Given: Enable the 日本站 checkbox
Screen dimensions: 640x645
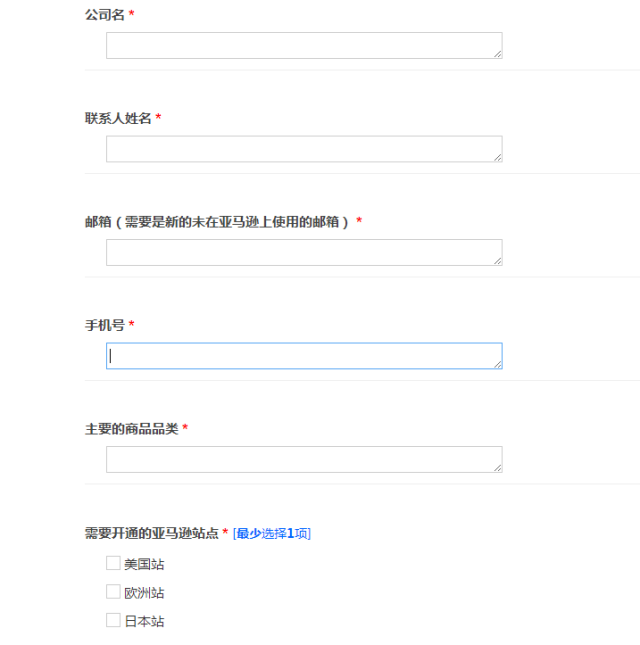Looking at the screenshot, I should coord(113,620).
